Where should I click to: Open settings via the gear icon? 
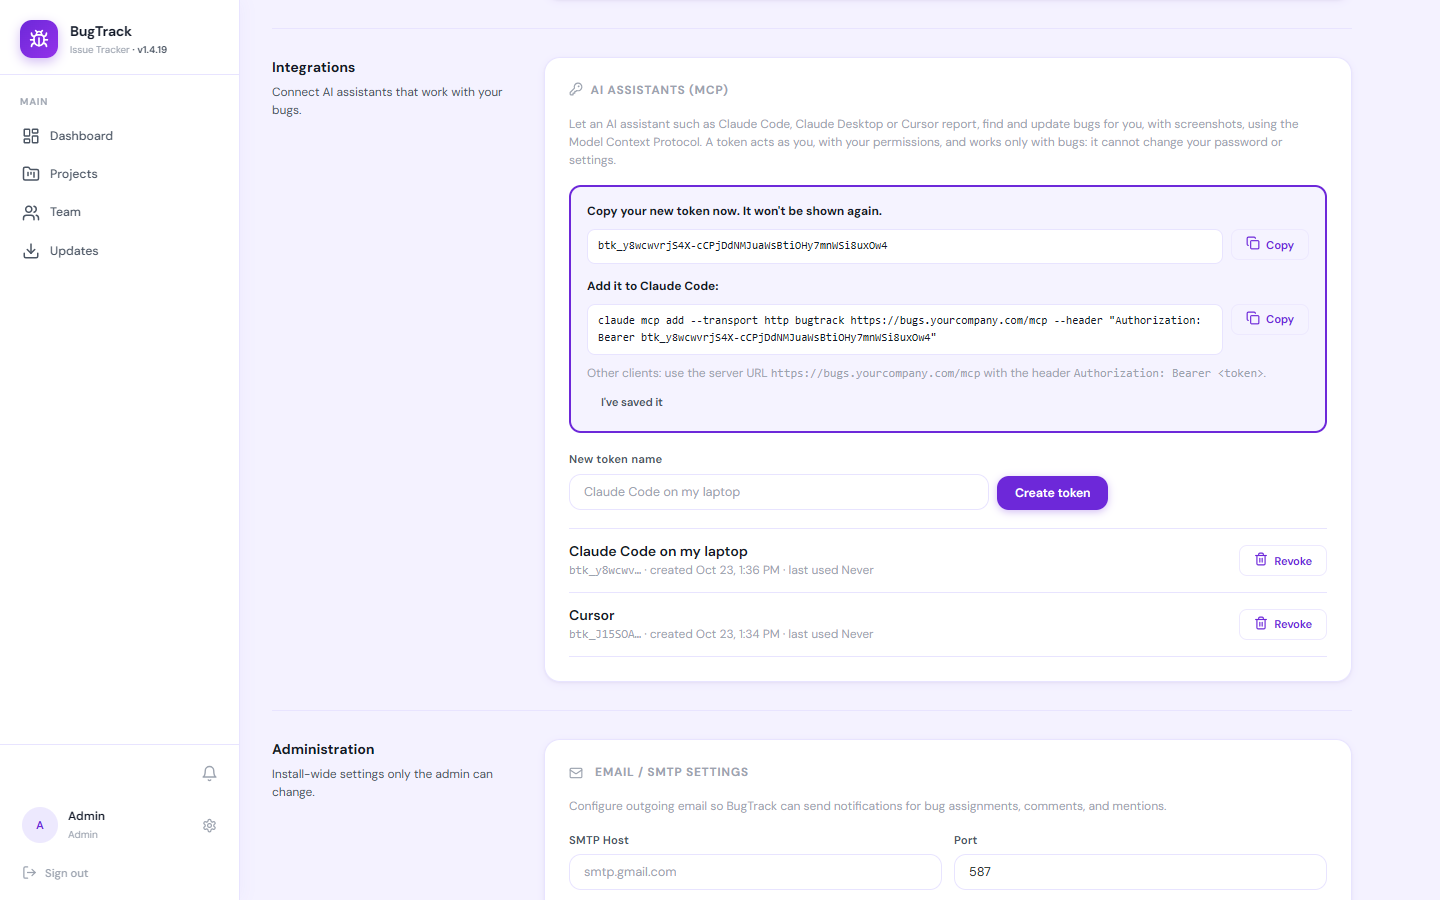click(x=209, y=826)
